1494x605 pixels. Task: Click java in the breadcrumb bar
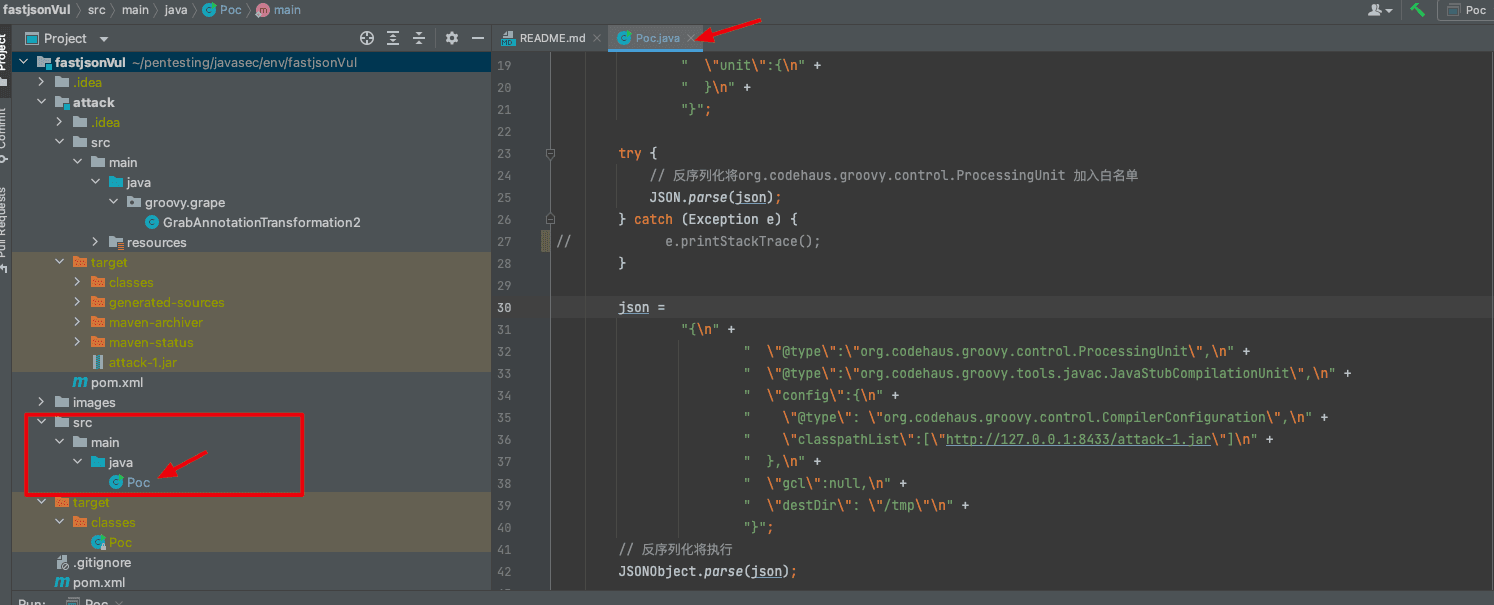click(175, 10)
